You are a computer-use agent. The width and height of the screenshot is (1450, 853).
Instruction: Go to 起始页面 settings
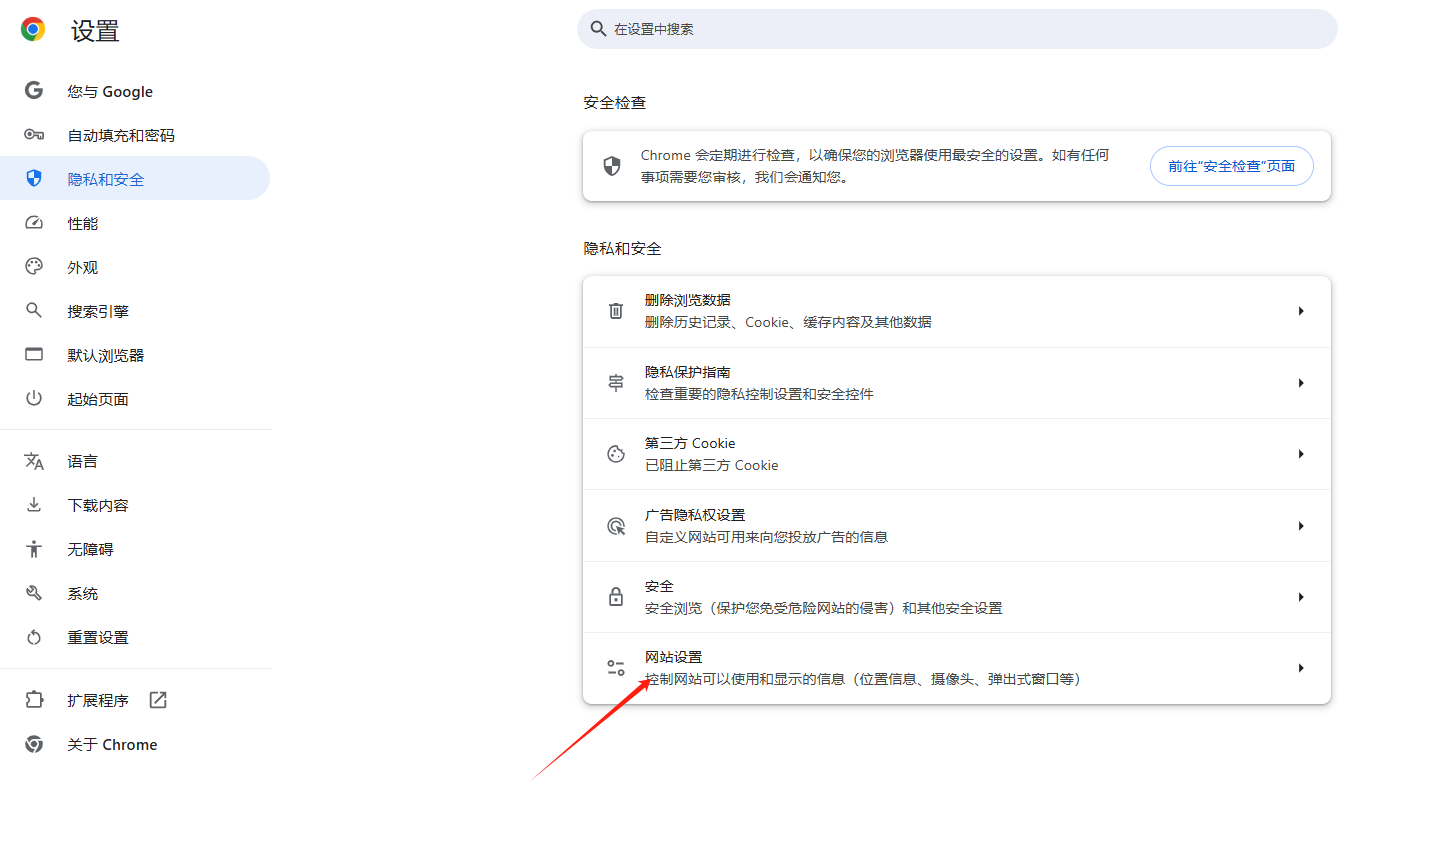135,399
